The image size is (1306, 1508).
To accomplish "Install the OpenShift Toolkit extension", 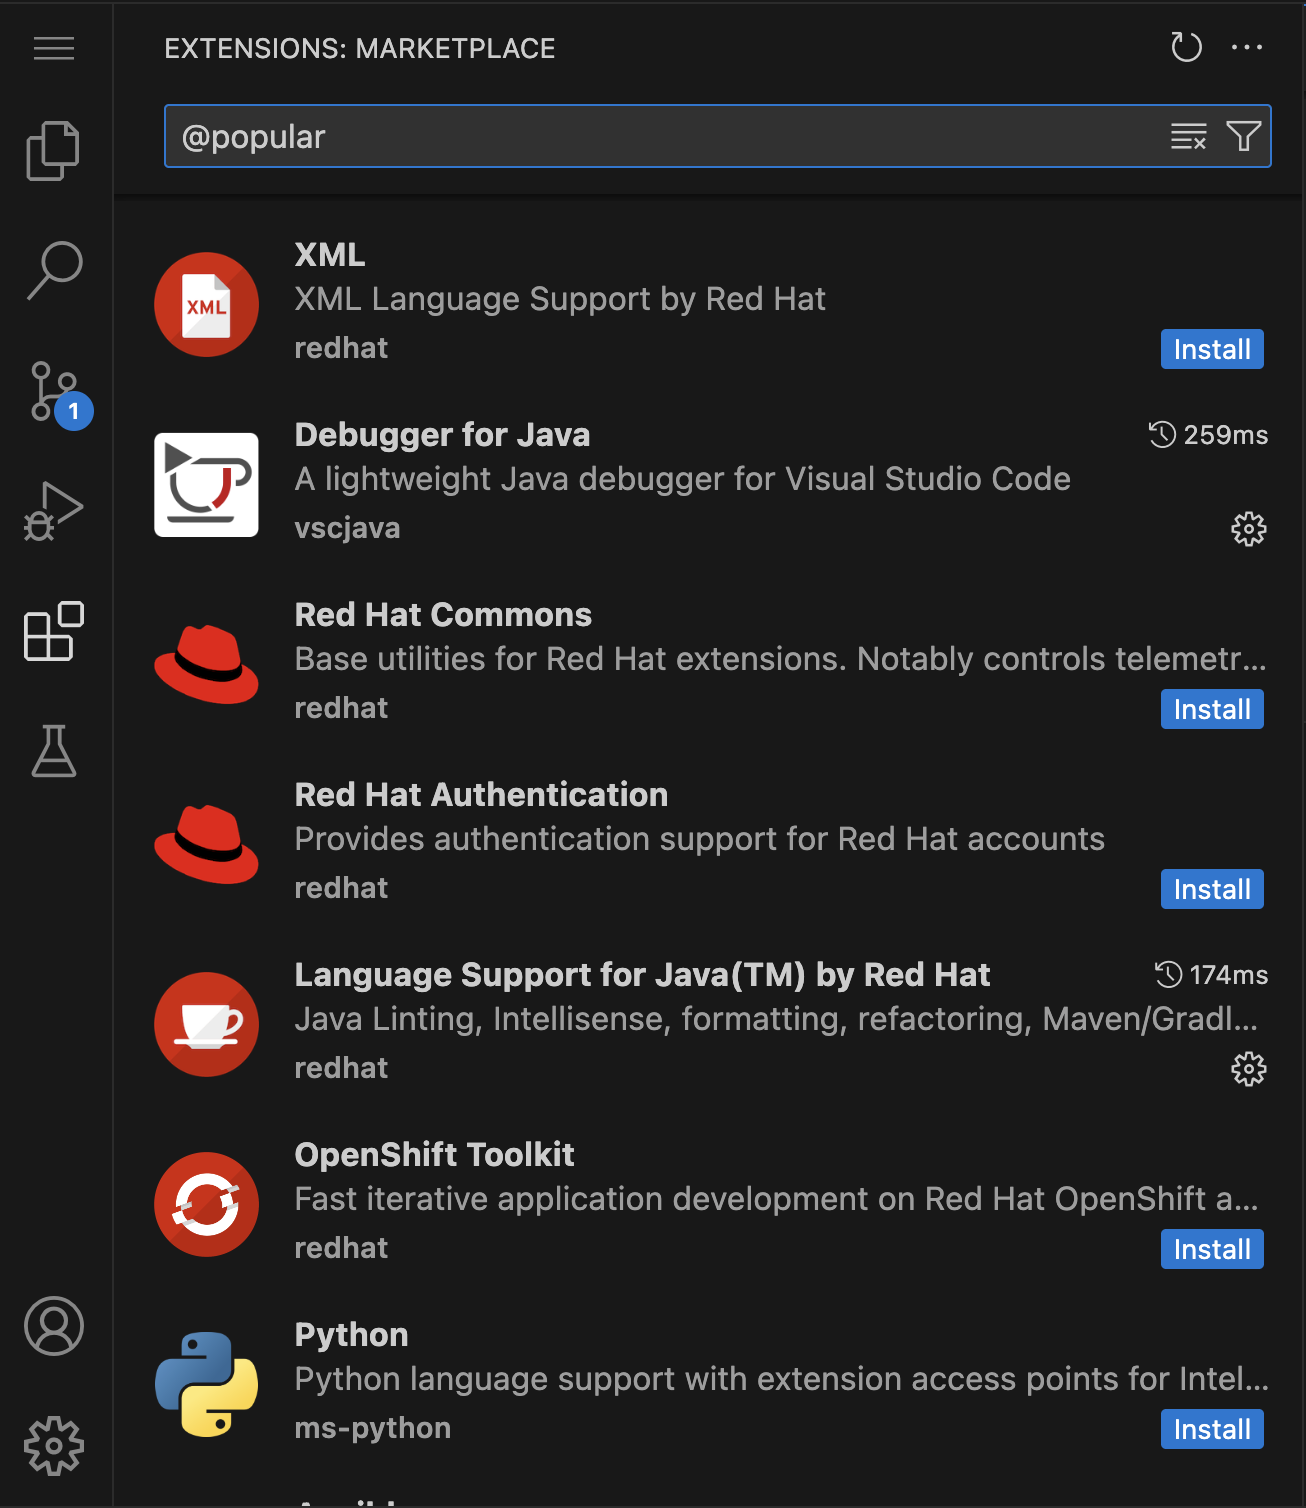I will 1212,1249.
